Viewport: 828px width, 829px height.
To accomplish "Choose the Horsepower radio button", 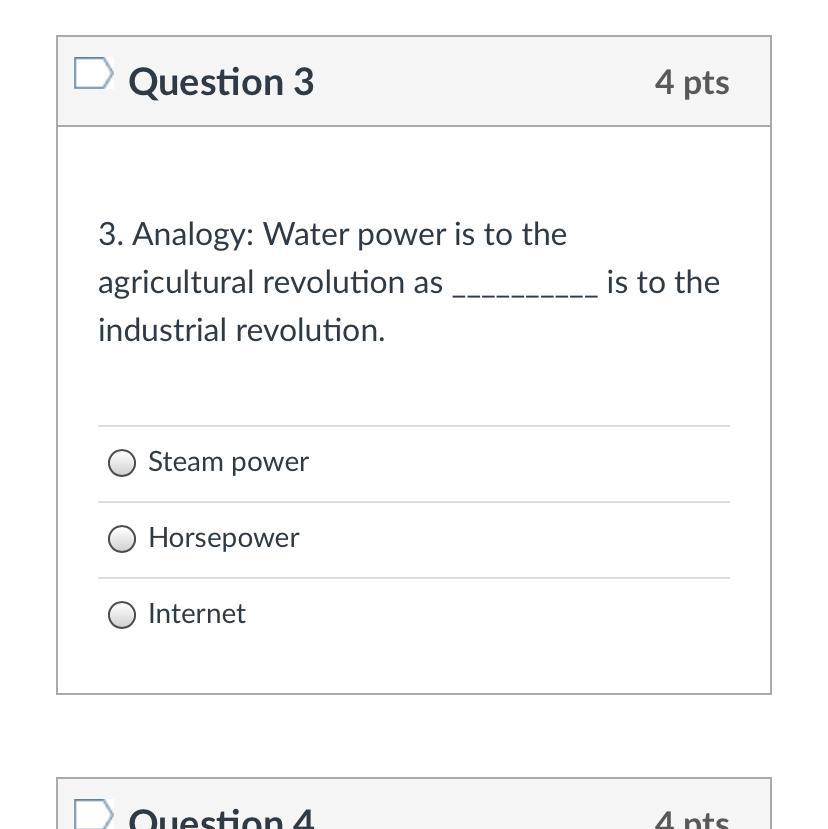I will click(x=122, y=539).
